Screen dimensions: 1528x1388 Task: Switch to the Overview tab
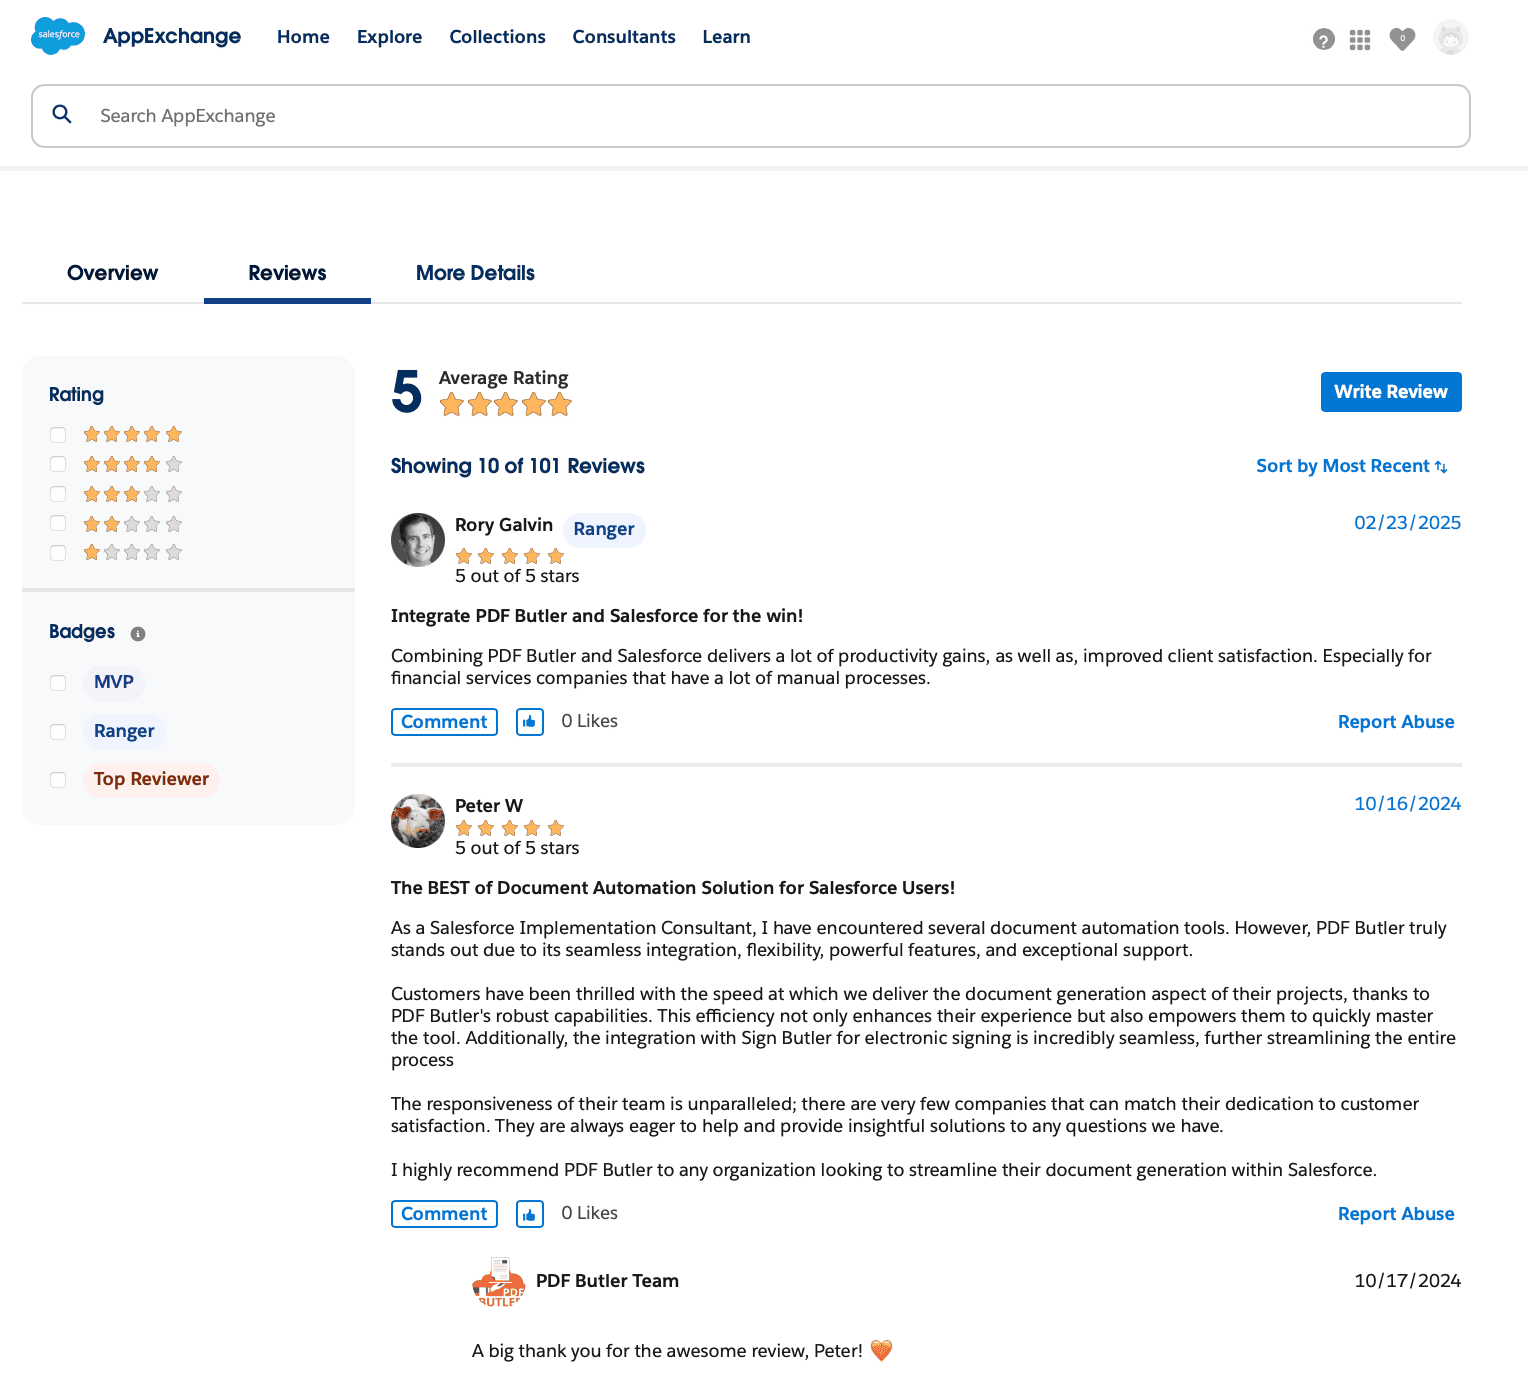coord(112,273)
